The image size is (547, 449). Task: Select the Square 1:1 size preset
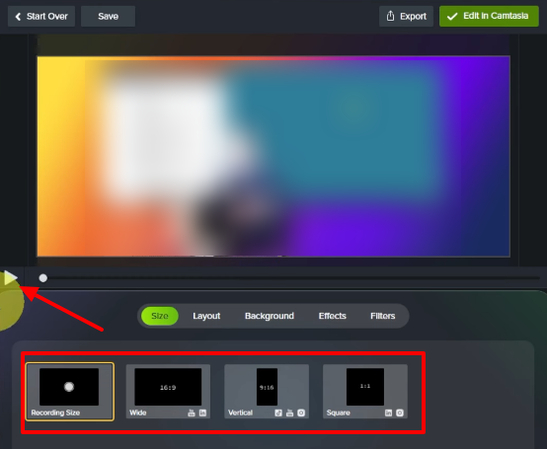(365, 391)
